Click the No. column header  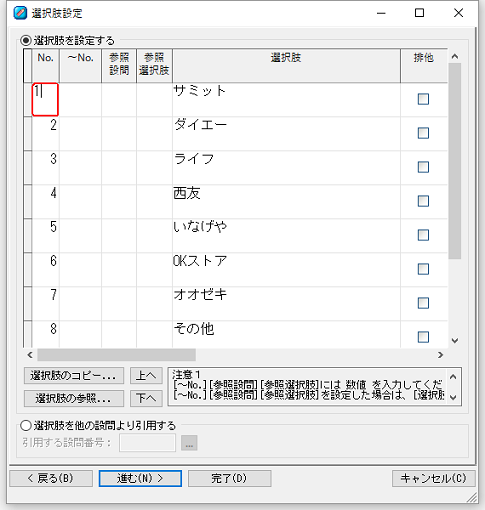(46, 66)
